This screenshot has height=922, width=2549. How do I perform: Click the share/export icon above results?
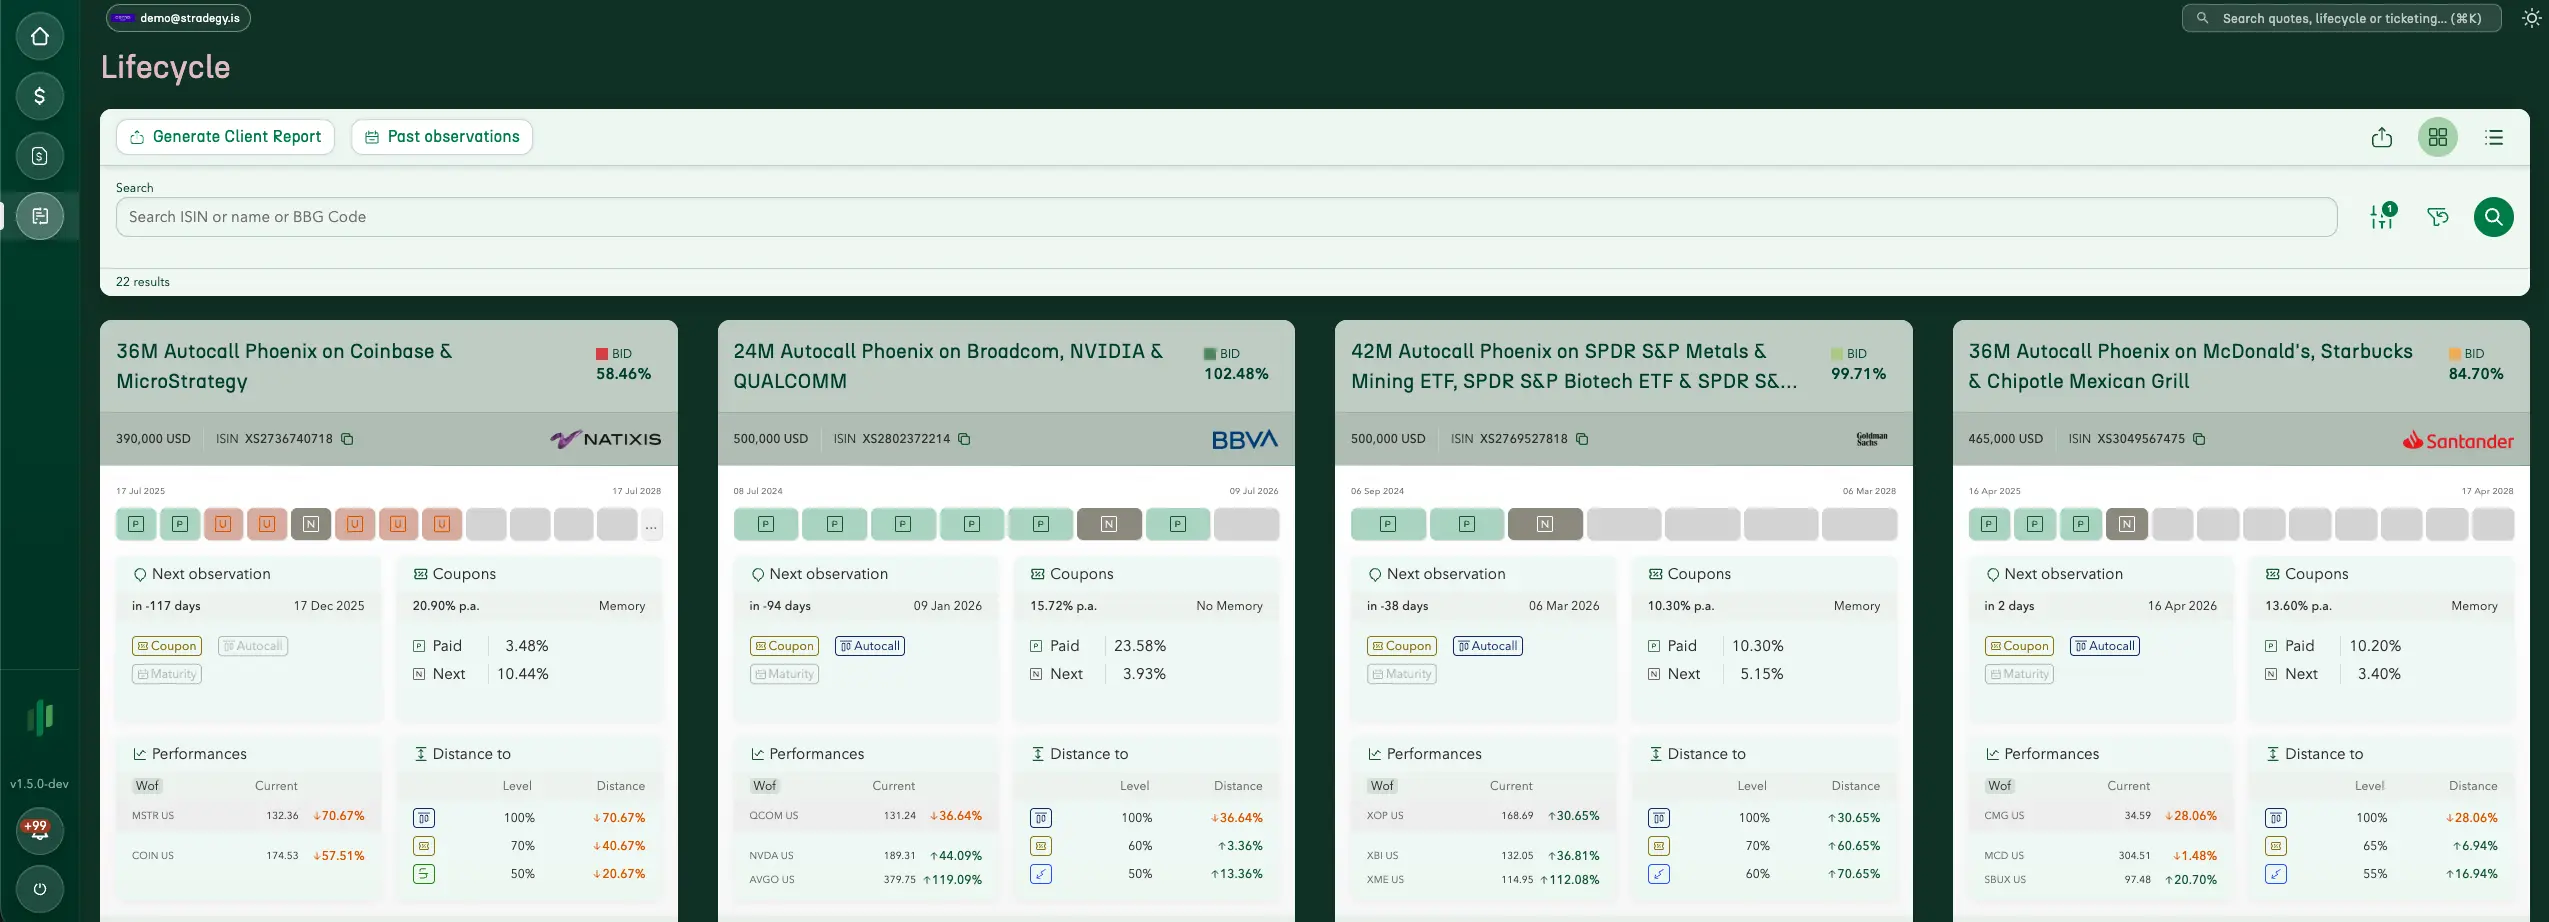coord(2383,137)
